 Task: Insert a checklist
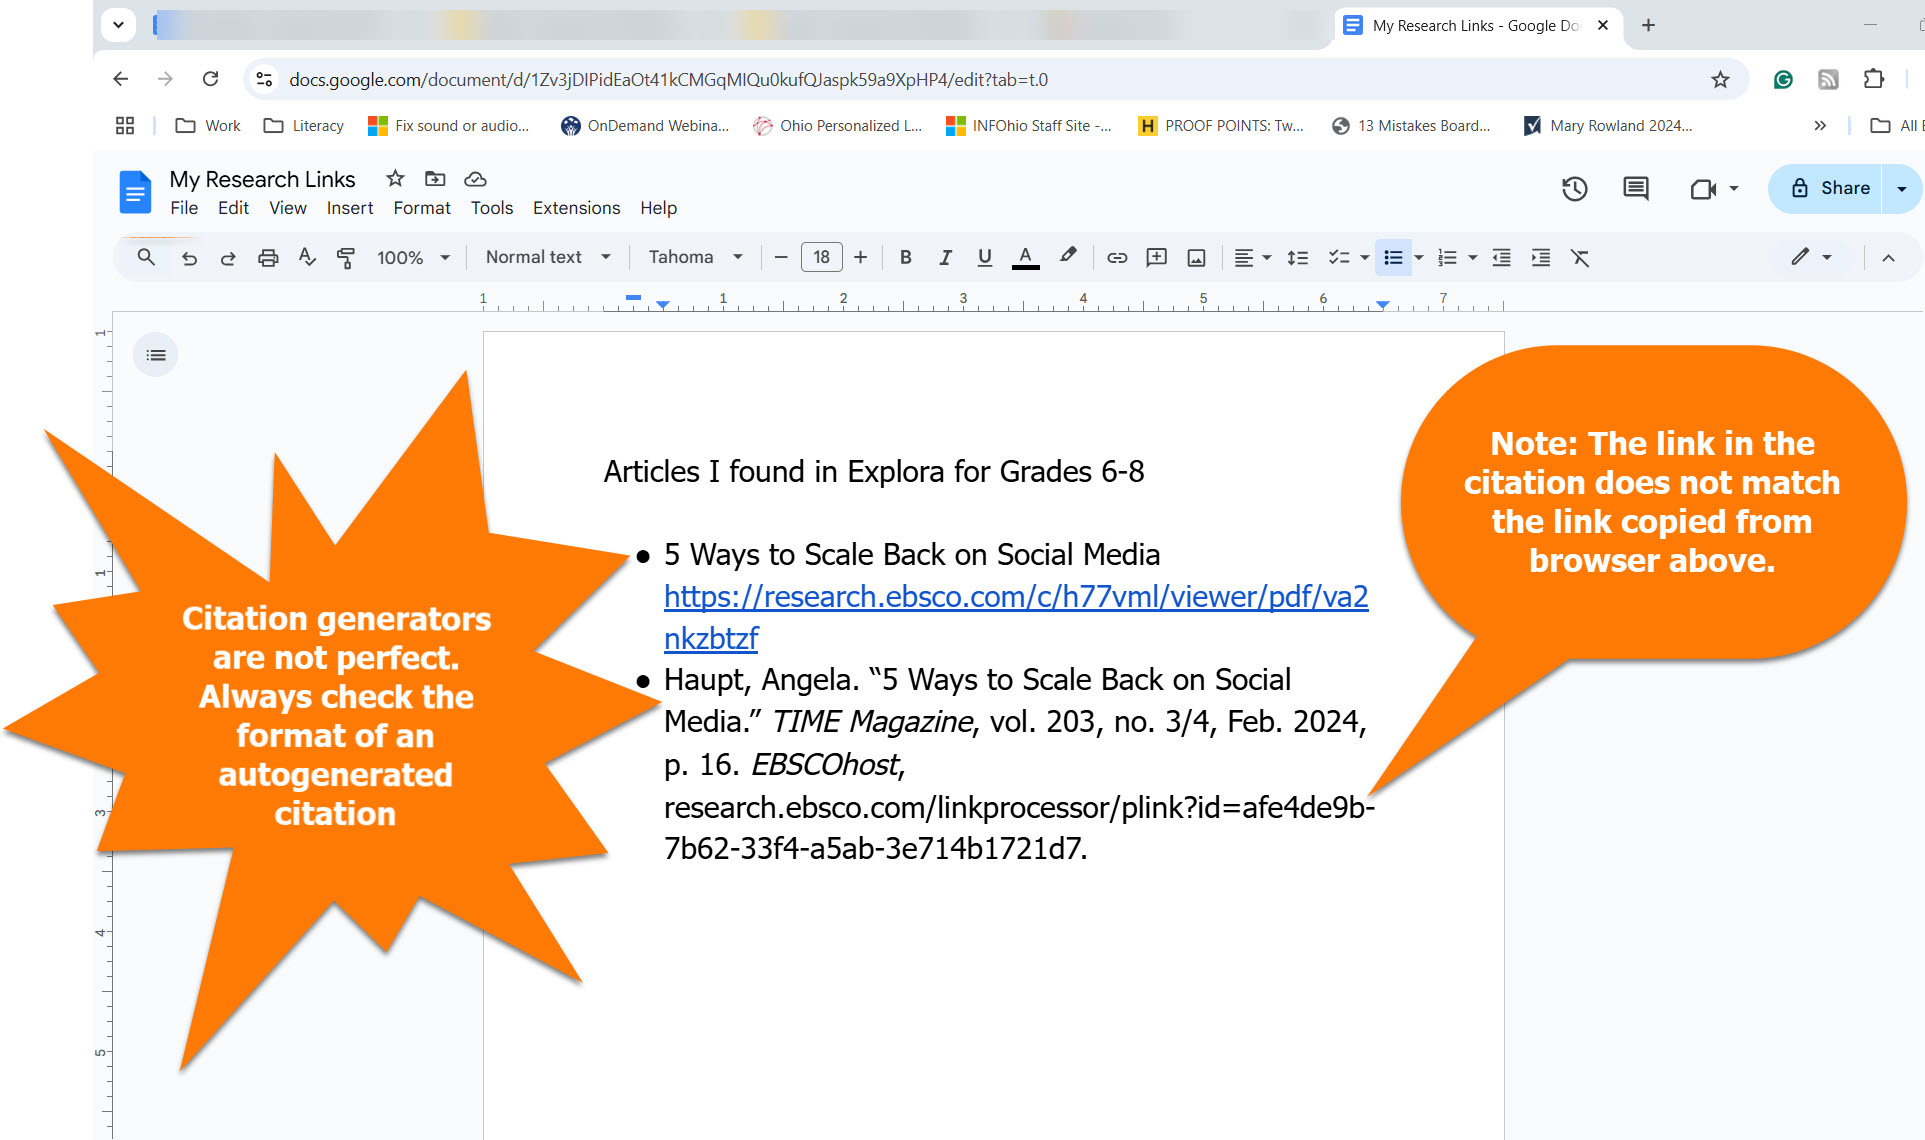click(x=1339, y=257)
